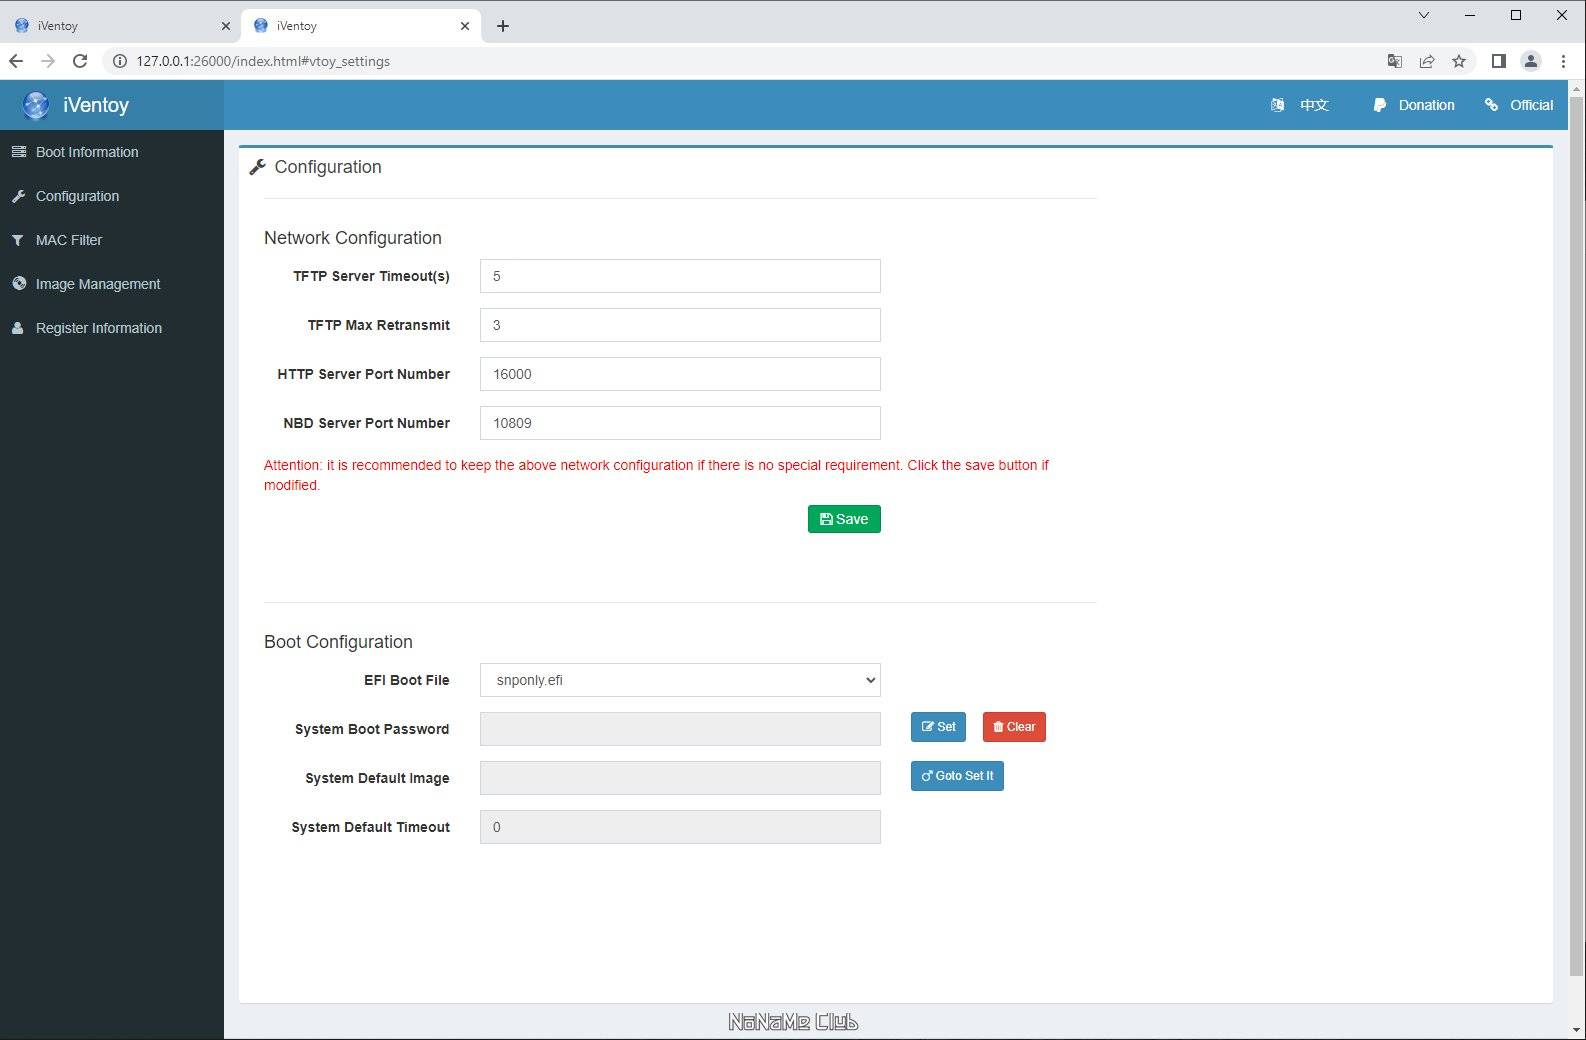Reload the page with refresh icon
The width and height of the screenshot is (1586, 1040).
[80, 61]
